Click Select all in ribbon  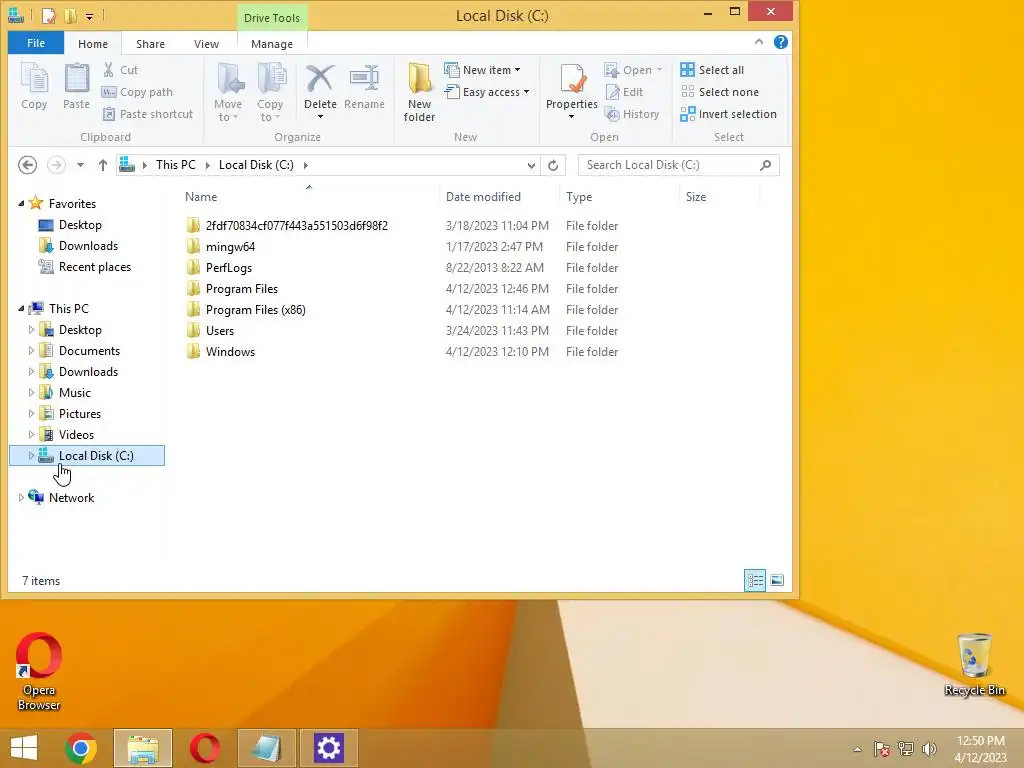point(712,70)
